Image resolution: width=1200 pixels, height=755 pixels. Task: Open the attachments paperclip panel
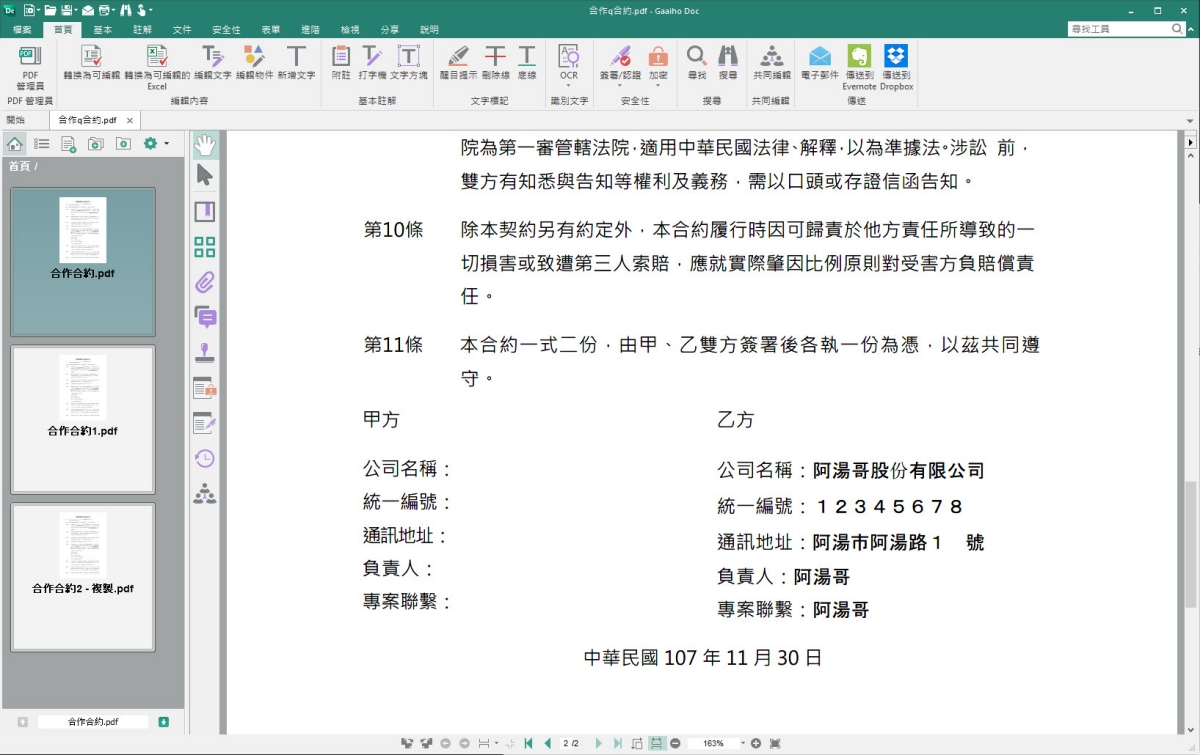point(205,283)
